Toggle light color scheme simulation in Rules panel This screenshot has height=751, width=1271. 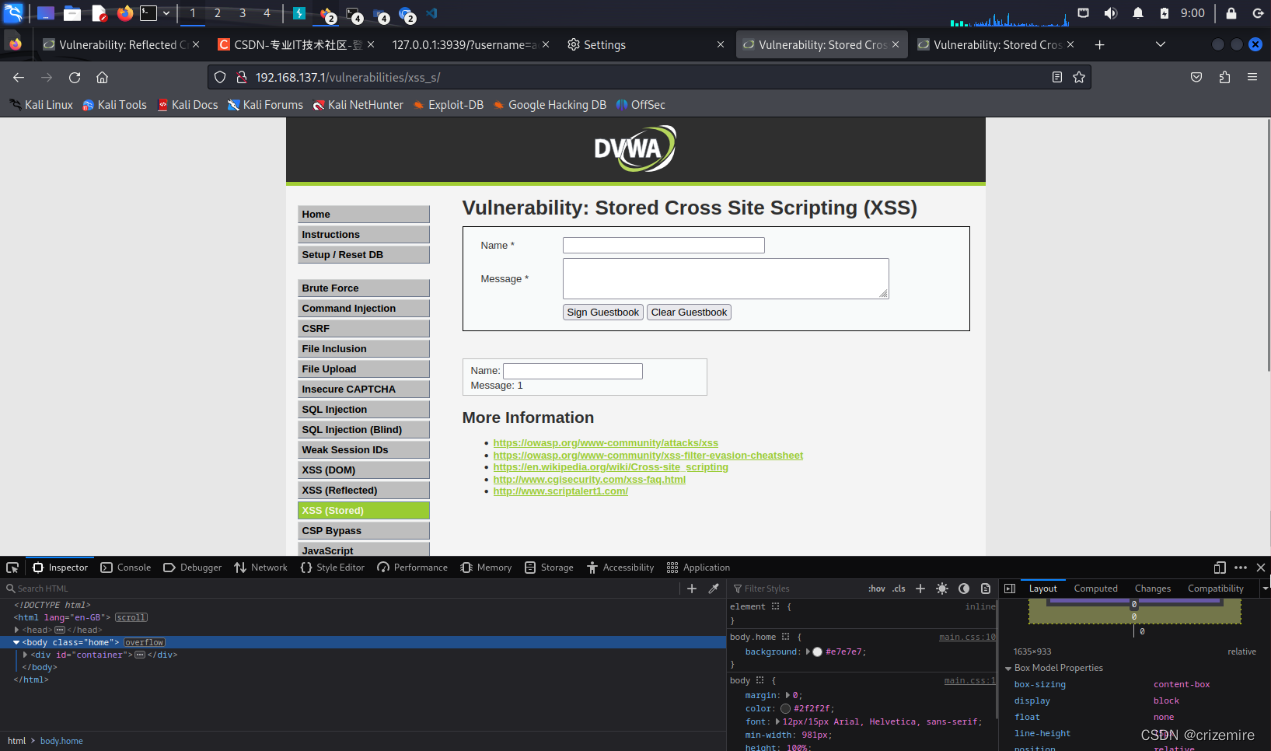click(941, 588)
